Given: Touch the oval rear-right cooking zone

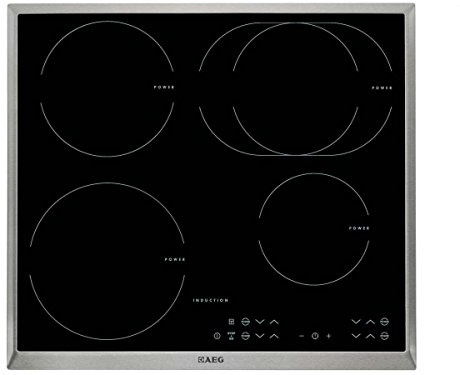Looking at the screenshot, I should tap(296, 89).
